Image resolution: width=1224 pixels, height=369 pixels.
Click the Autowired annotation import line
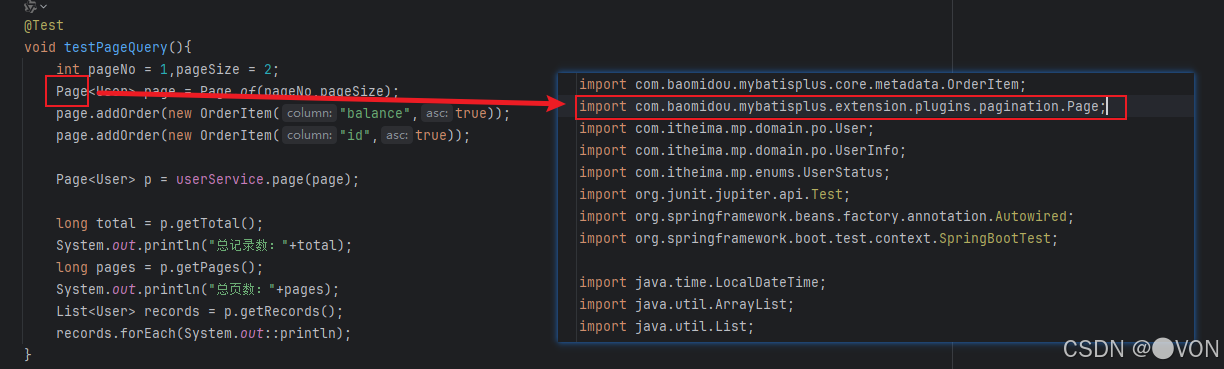coord(827,217)
